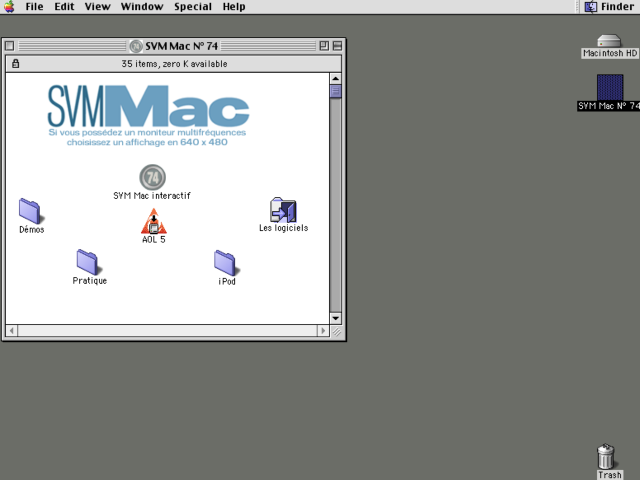Viewport: 640px width, 480px height.
Task: Select the Pratique folder icon
Action: click(88, 262)
